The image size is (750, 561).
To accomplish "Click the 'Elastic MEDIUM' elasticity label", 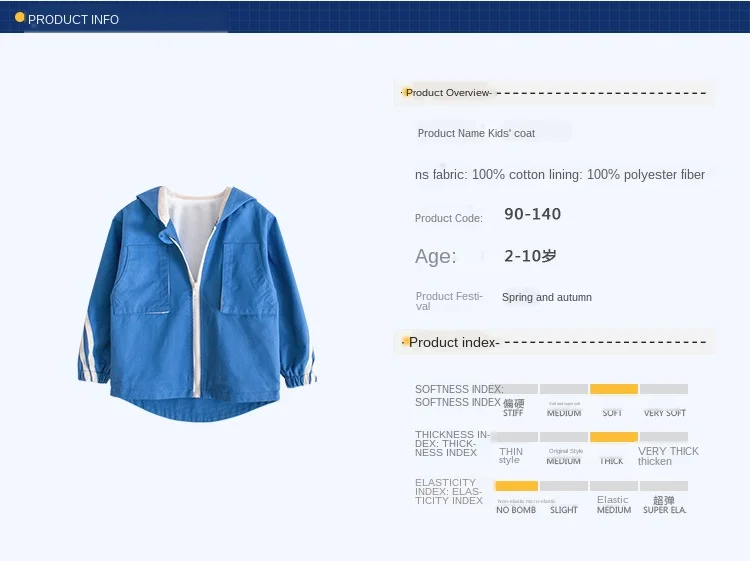I will (614, 505).
